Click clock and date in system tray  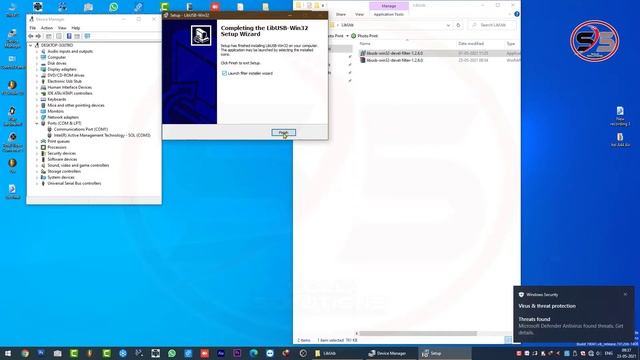[x=626, y=353]
